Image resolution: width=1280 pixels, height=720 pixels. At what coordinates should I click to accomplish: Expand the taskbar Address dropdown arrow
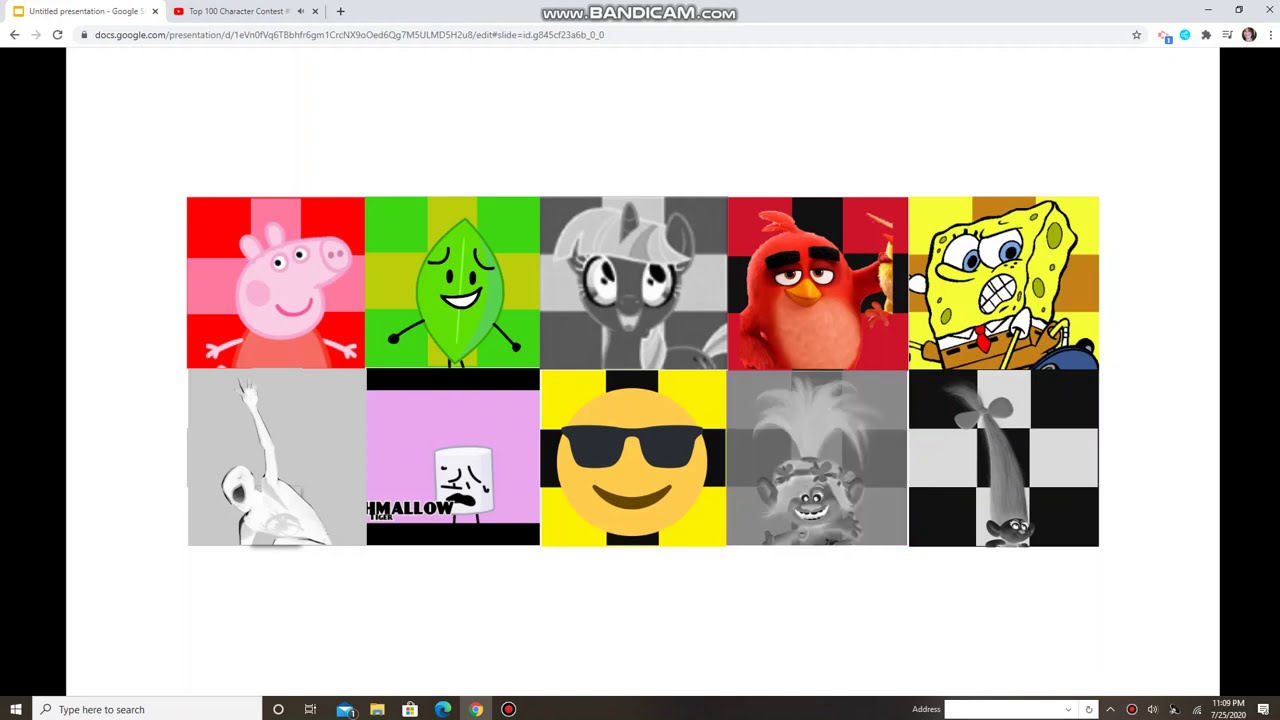[x=1068, y=709]
